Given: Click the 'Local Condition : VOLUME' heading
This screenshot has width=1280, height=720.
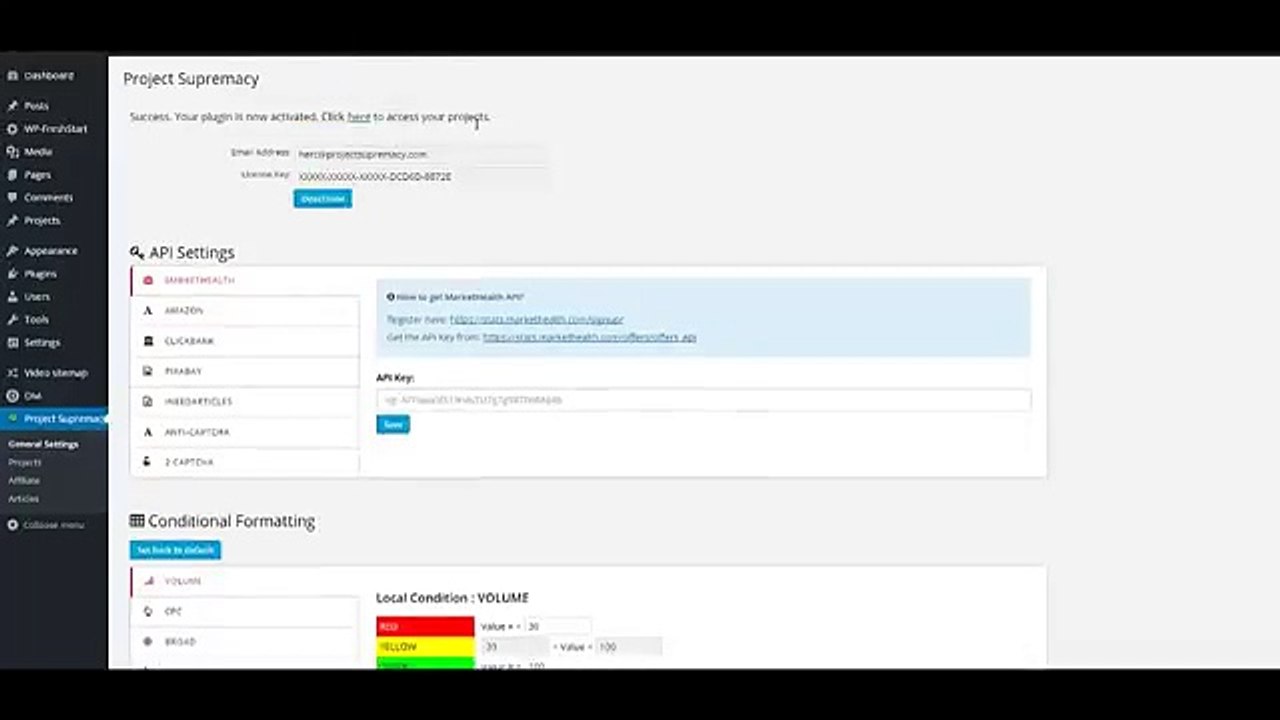Looking at the screenshot, I should (x=452, y=598).
